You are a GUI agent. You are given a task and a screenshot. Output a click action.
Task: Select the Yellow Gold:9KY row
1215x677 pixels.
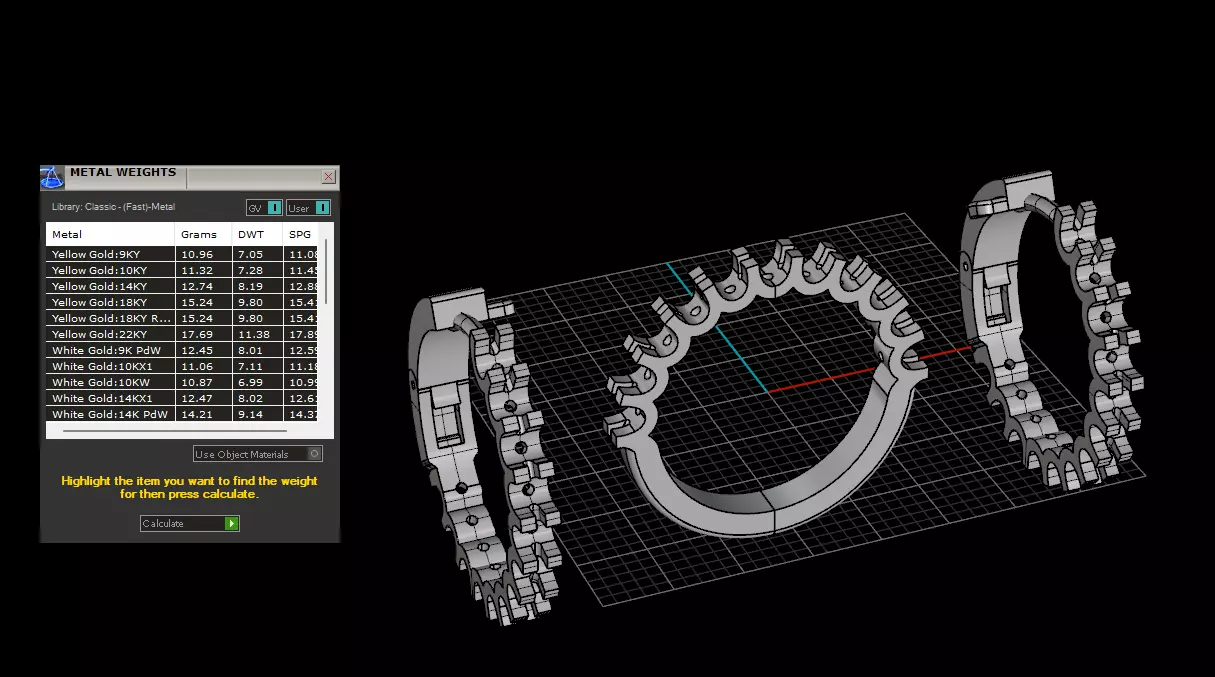pyautogui.click(x=182, y=254)
